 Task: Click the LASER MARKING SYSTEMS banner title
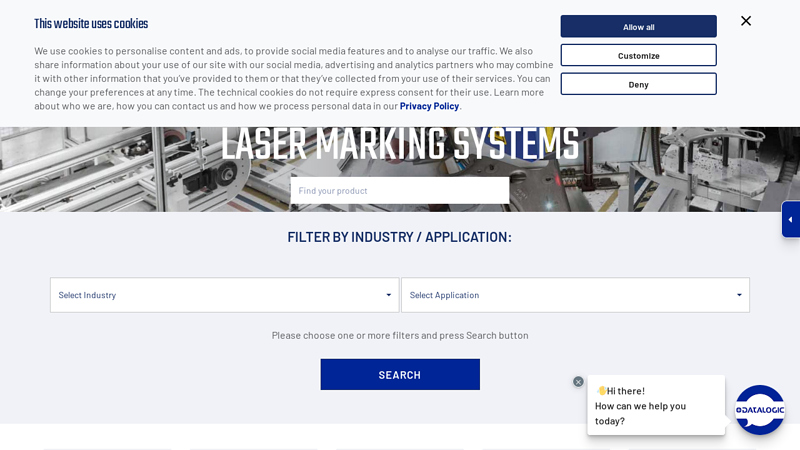[x=400, y=144]
